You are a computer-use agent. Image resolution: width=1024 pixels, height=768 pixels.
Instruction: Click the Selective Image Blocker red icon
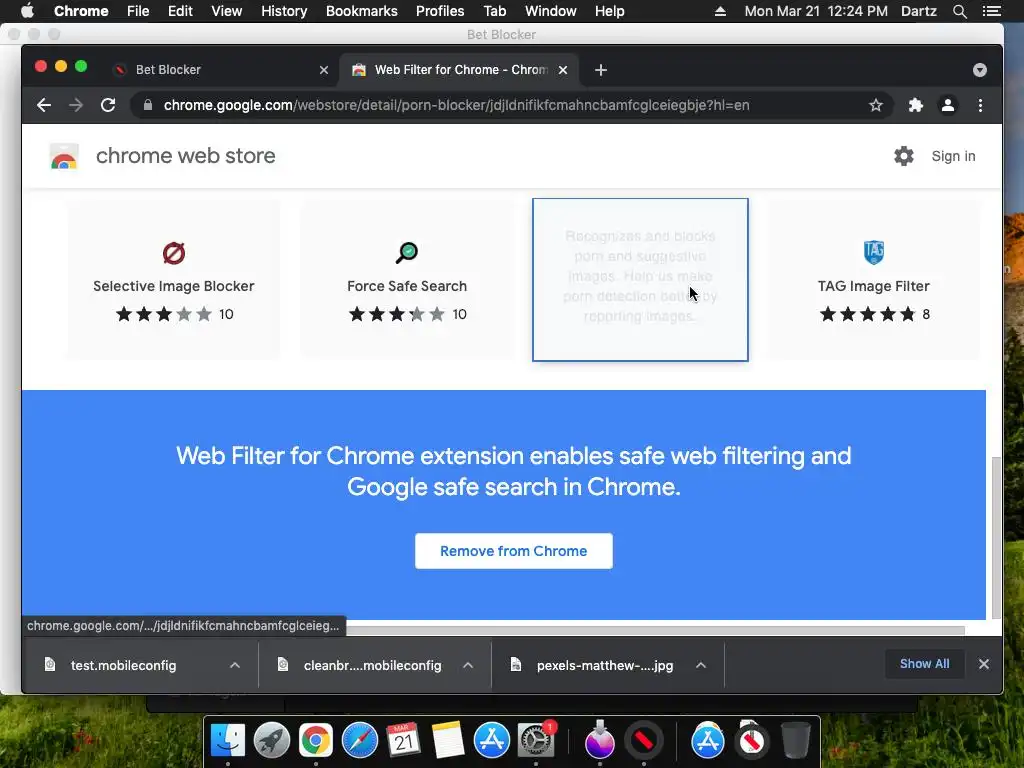174,253
